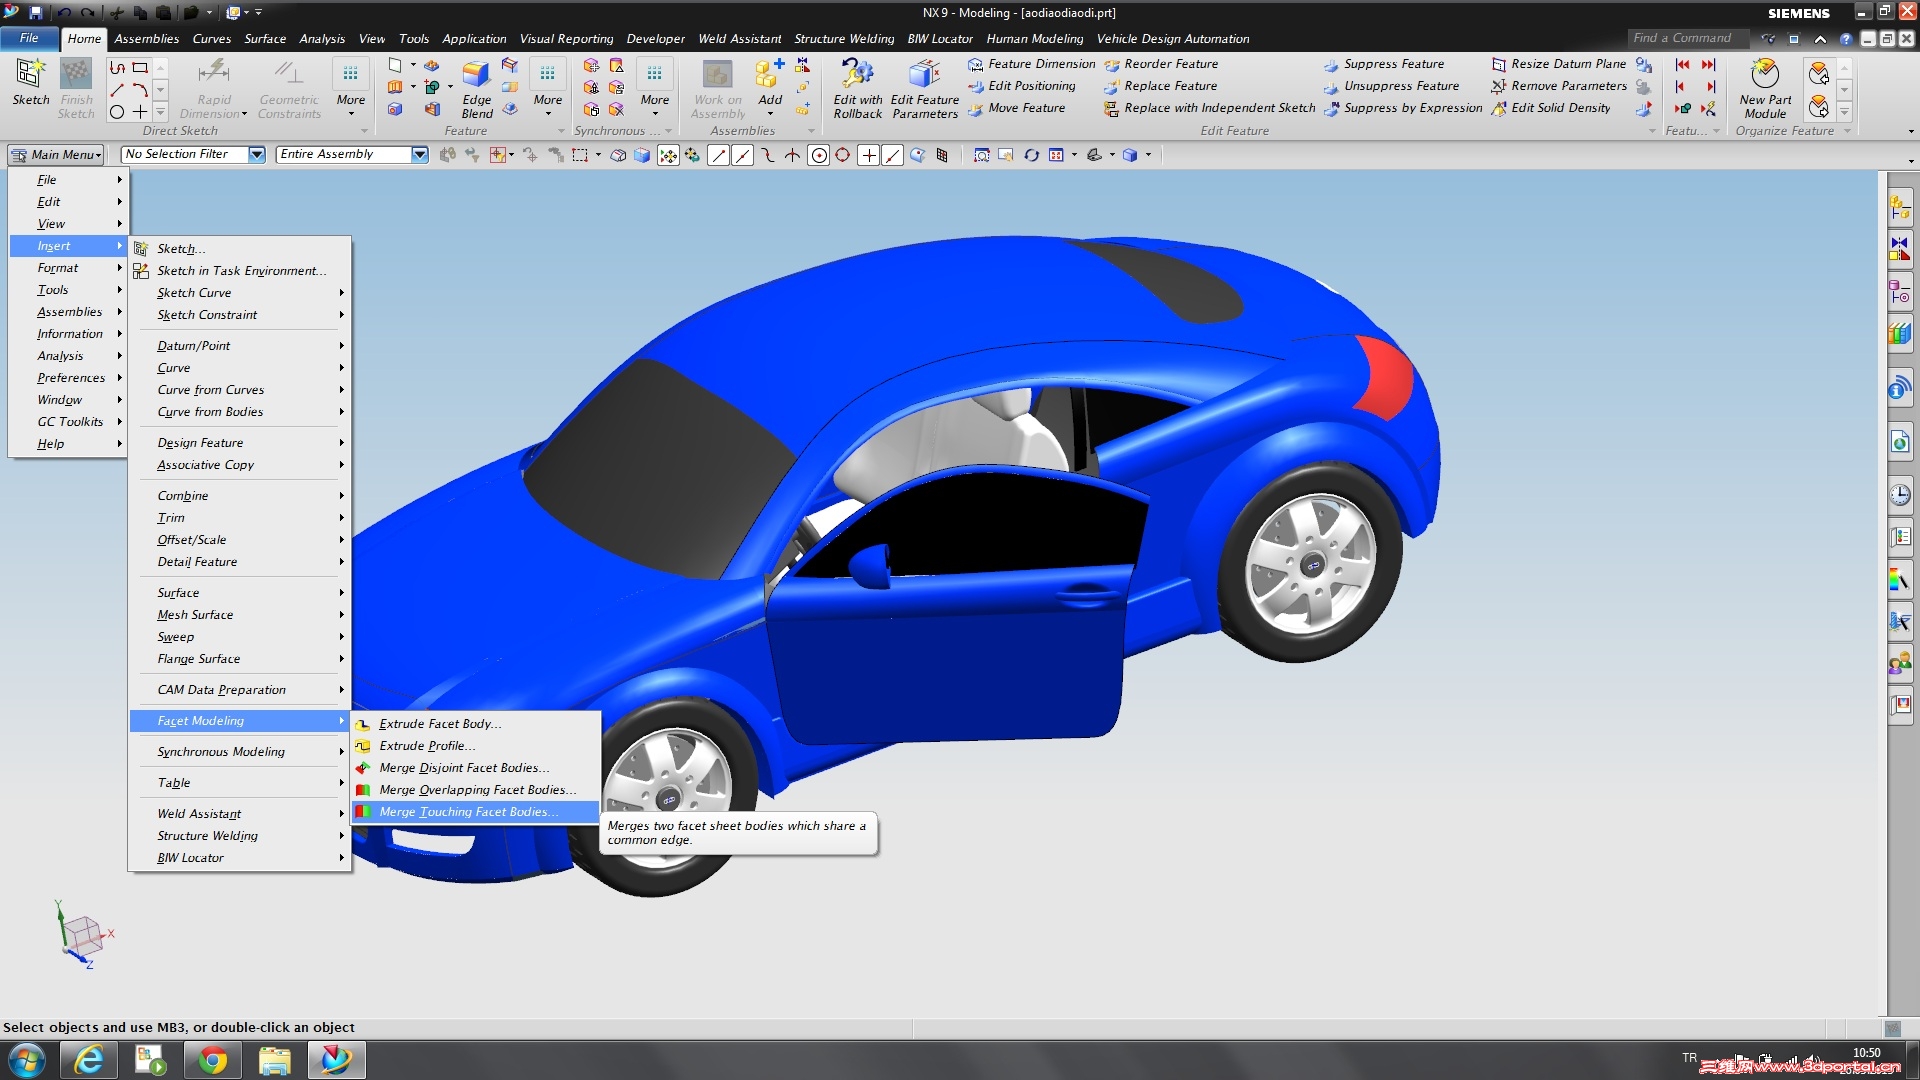Viewport: 1920px width, 1080px height.
Task: Select the sketch Point tool
Action: [x=140, y=112]
